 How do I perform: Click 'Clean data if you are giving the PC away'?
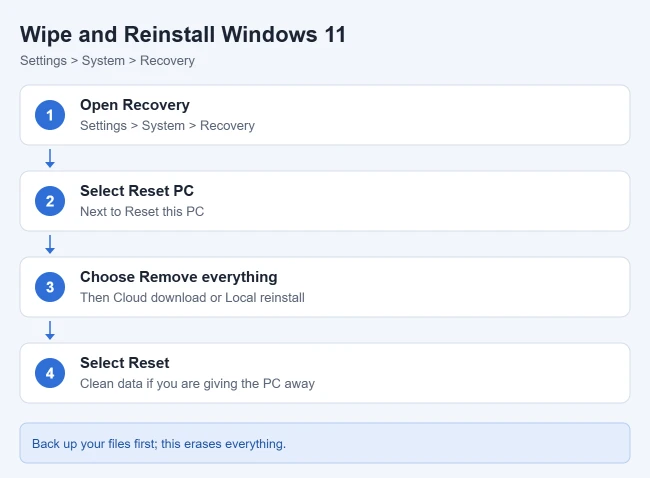click(x=197, y=383)
